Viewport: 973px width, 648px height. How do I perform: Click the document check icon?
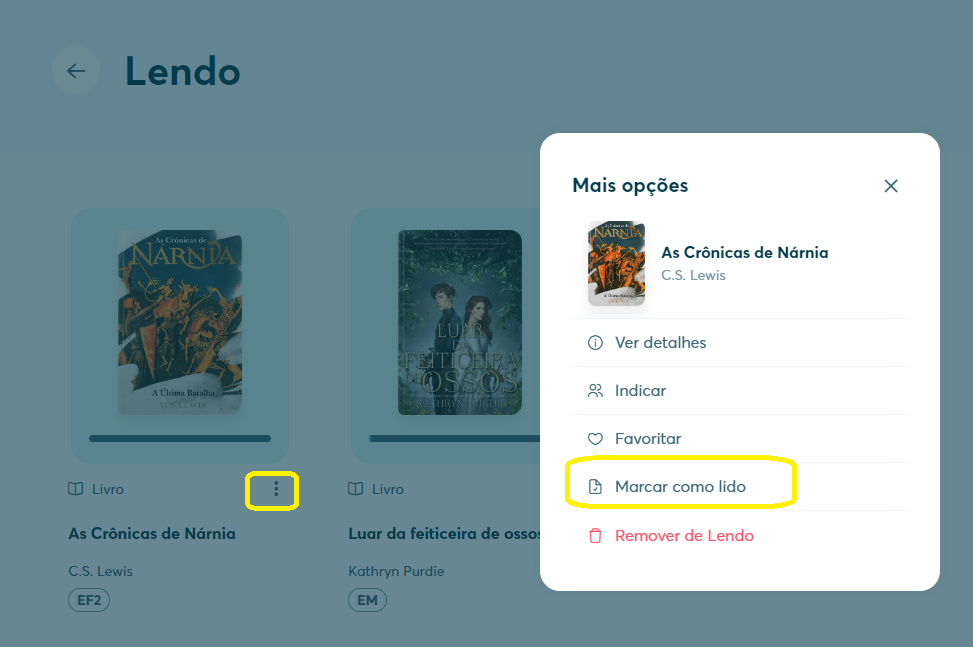(x=594, y=487)
